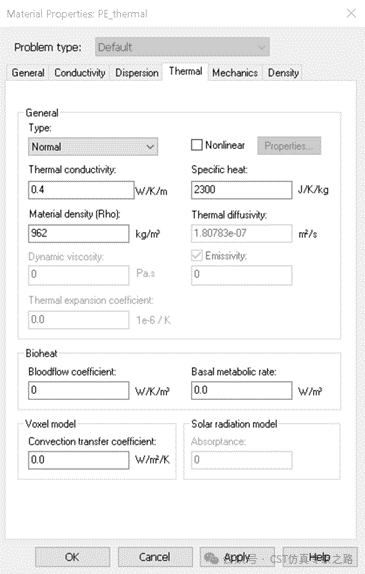
Task: Switch to the General tab
Action: point(28,72)
